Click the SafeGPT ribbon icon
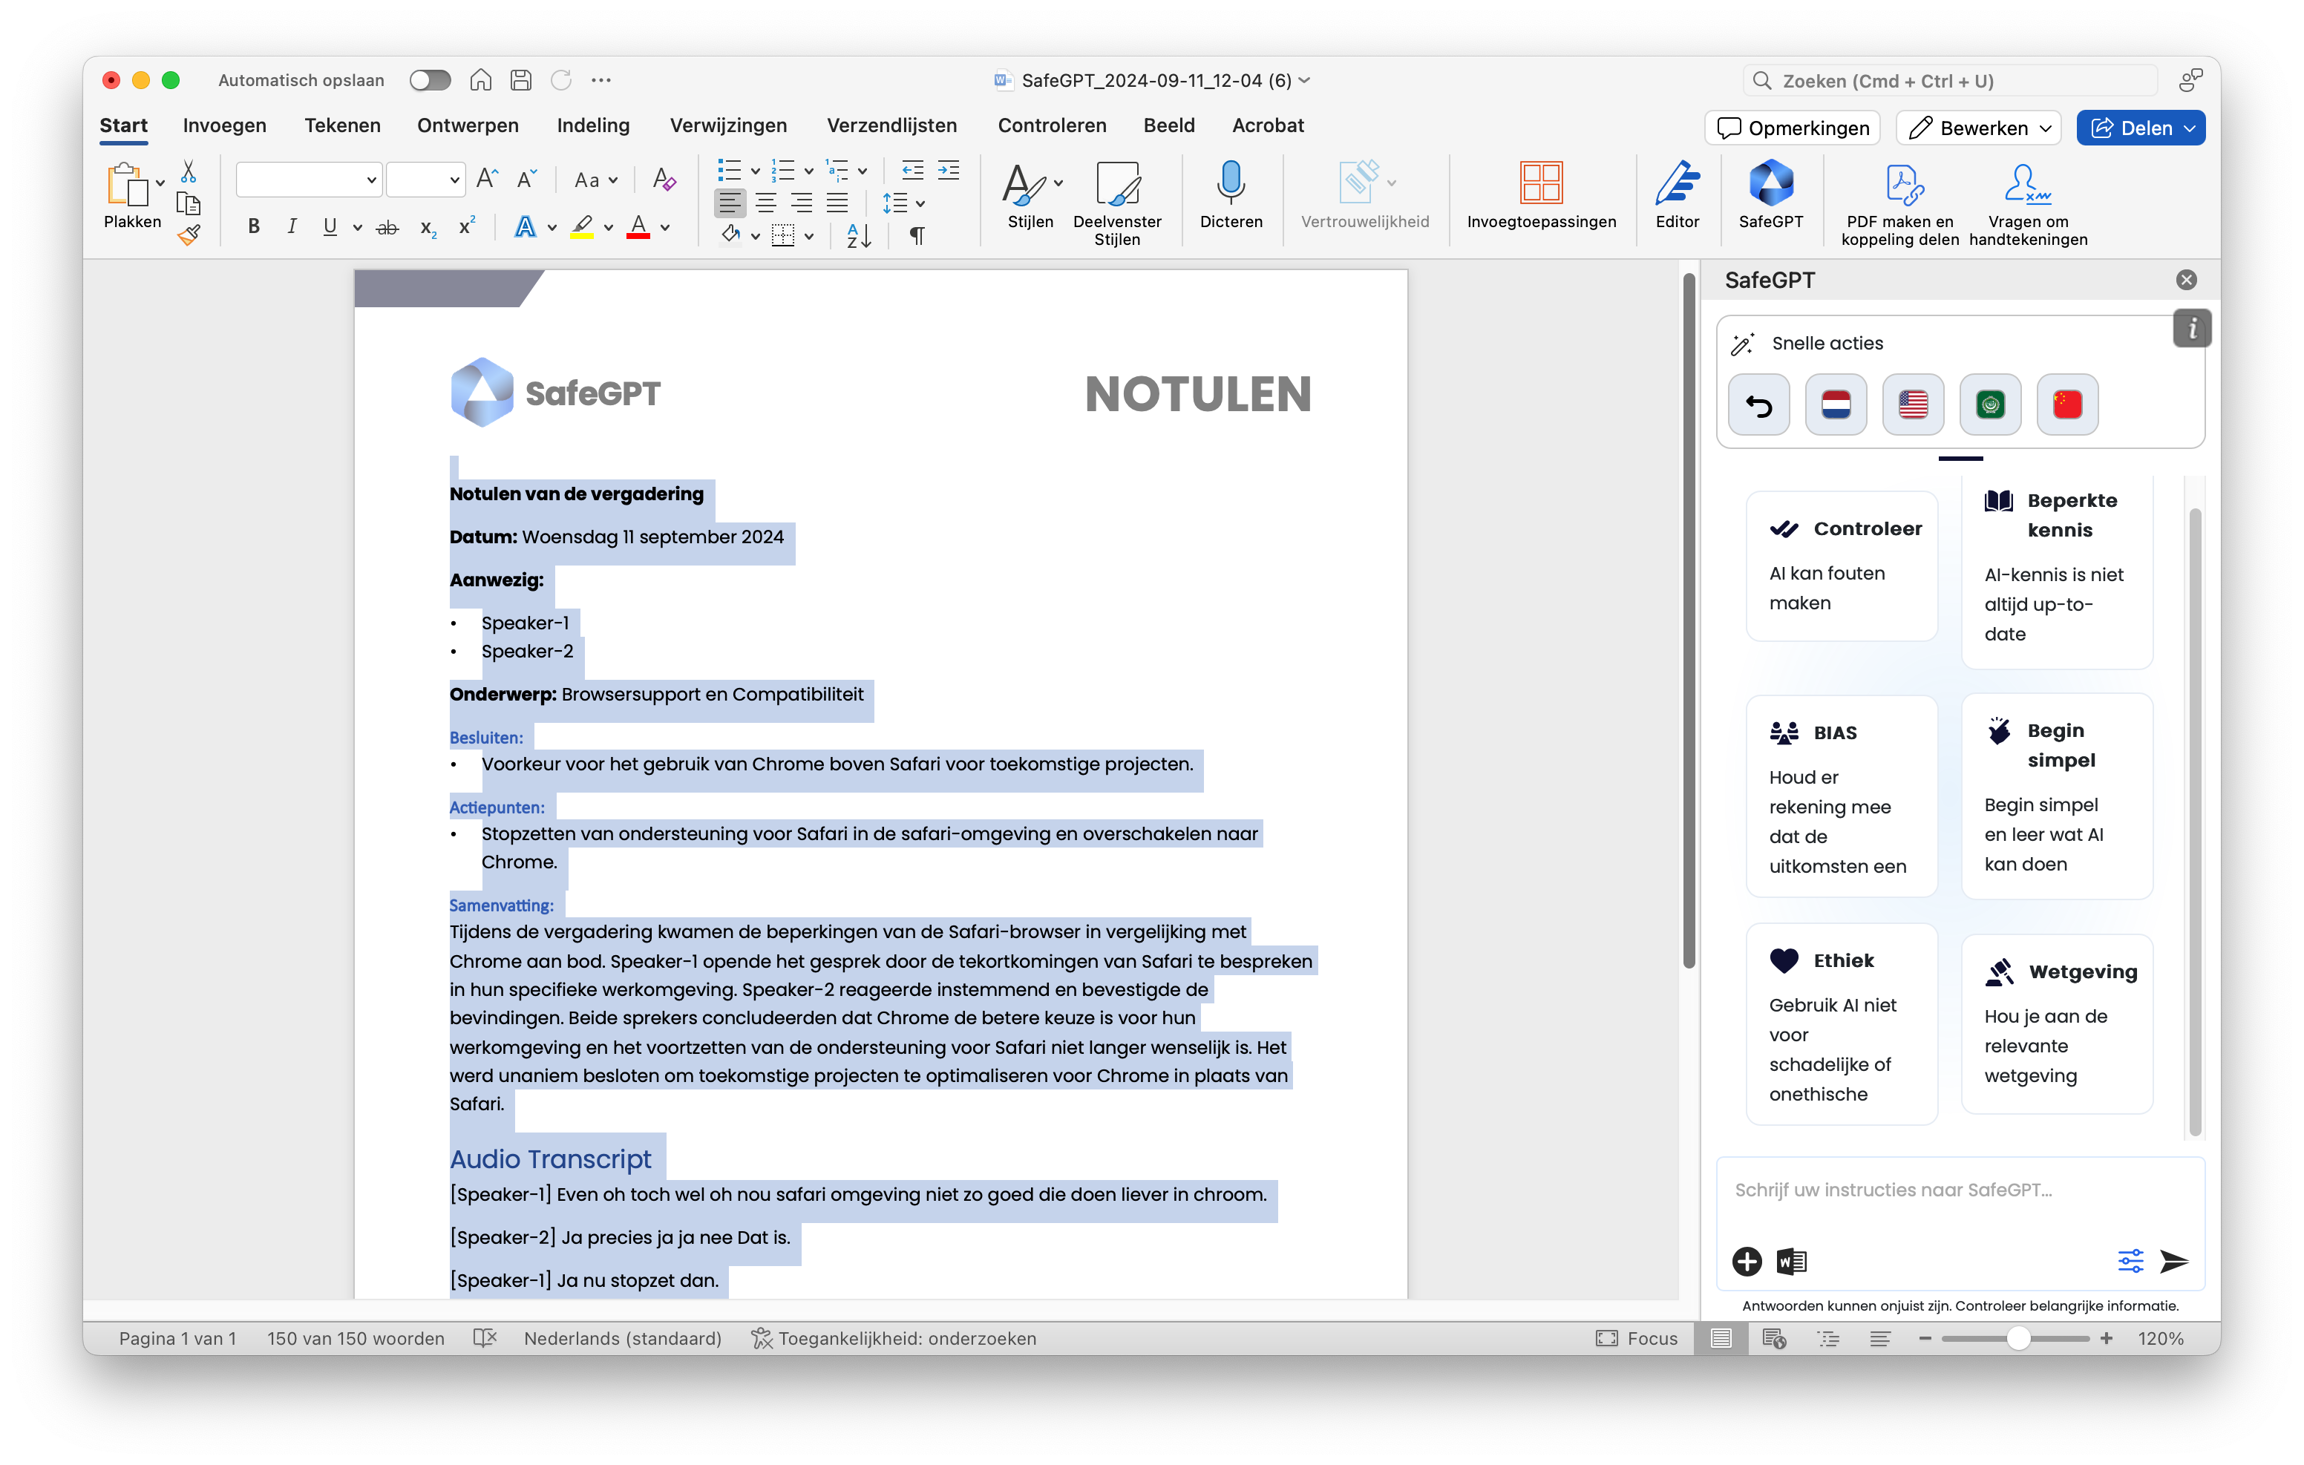Viewport: 2304px width, 1465px height. tap(1770, 185)
